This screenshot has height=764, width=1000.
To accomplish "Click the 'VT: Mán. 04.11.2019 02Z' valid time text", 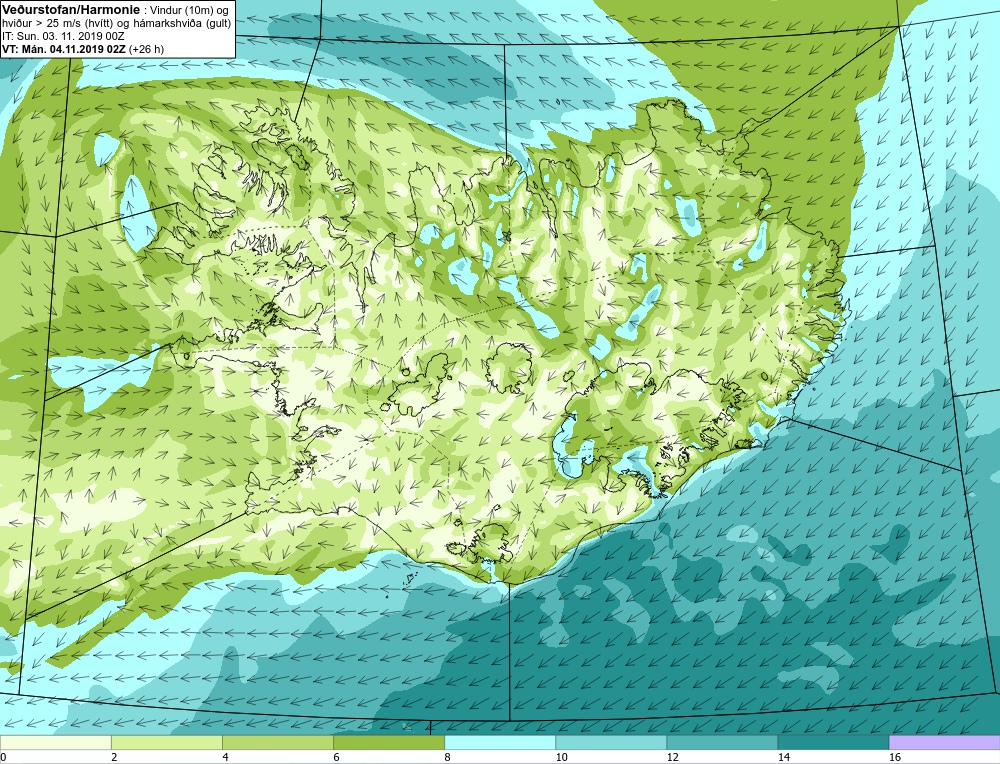I will pyautogui.click(x=64, y=49).
